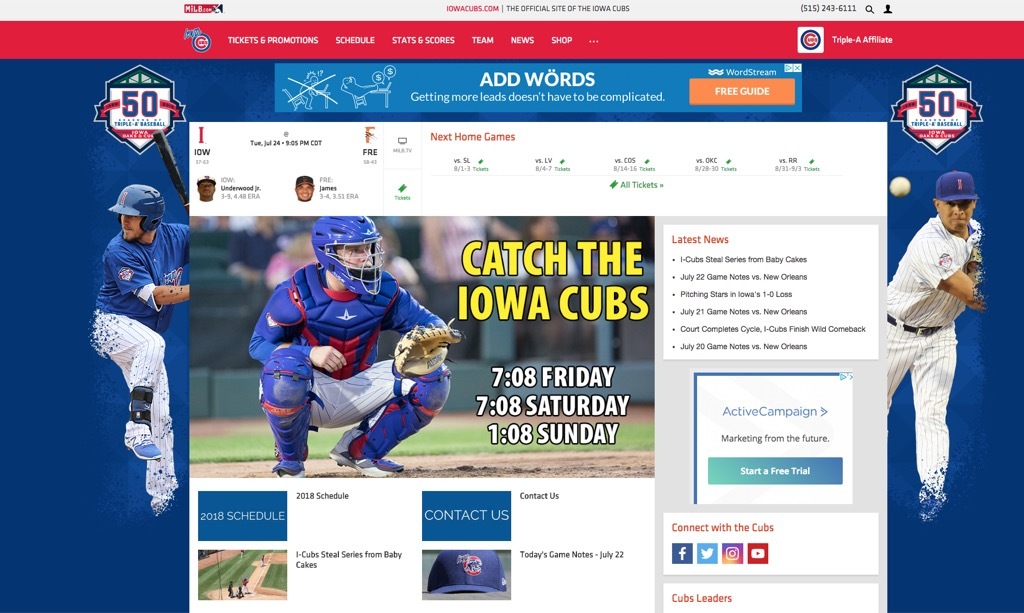Click the YouTube icon
The height and width of the screenshot is (613, 1024).
[x=758, y=552]
